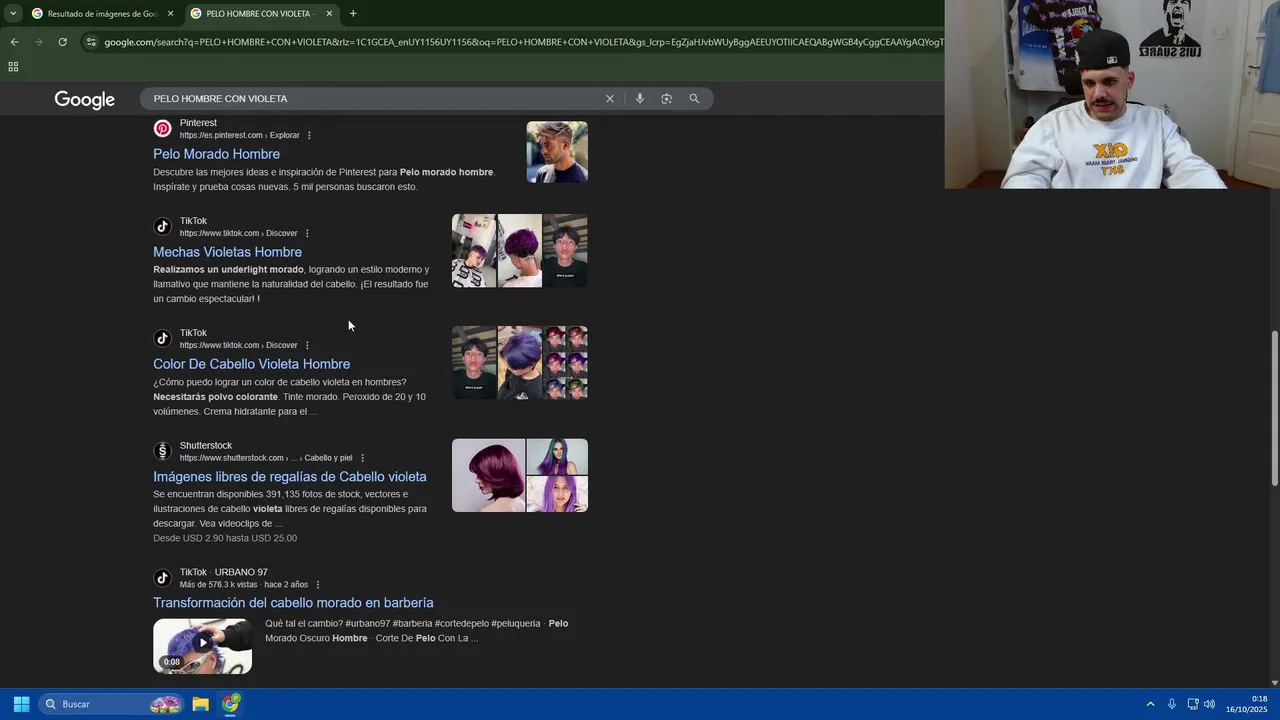1280x720 pixels.
Task: Open options menu for 'Color De Cabello Violeta' result
Action: click(x=307, y=345)
